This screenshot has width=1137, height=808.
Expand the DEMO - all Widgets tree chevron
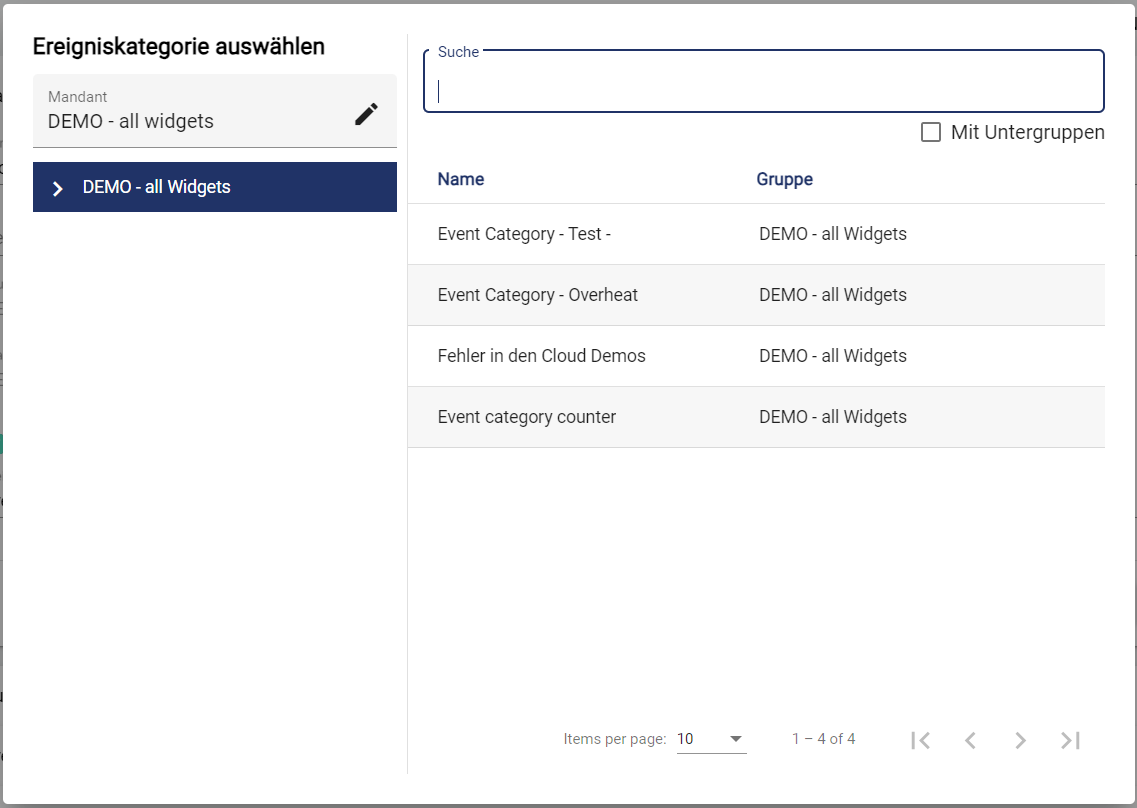(x=58, y=188)
